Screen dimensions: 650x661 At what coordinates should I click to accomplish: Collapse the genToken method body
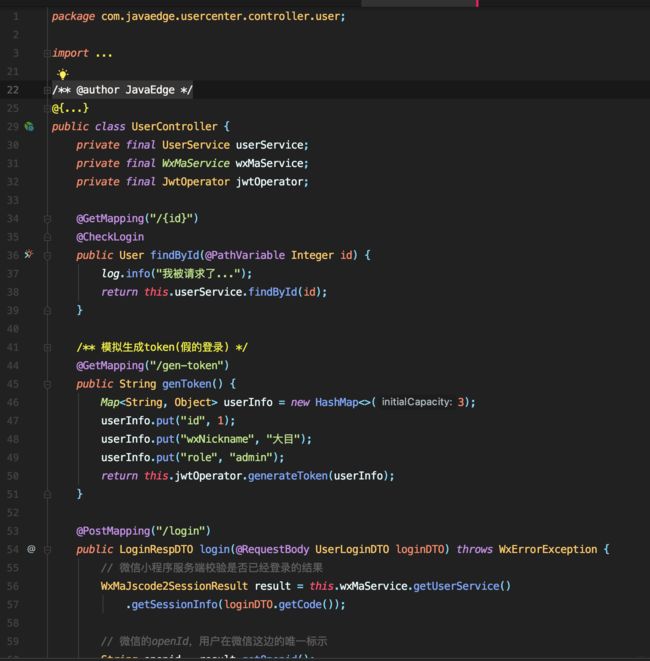click(x=47, y=384)
